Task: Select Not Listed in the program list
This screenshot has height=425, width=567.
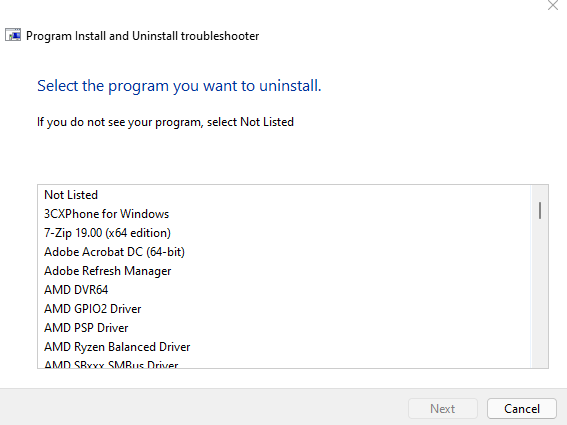Action: pos(284,195)
